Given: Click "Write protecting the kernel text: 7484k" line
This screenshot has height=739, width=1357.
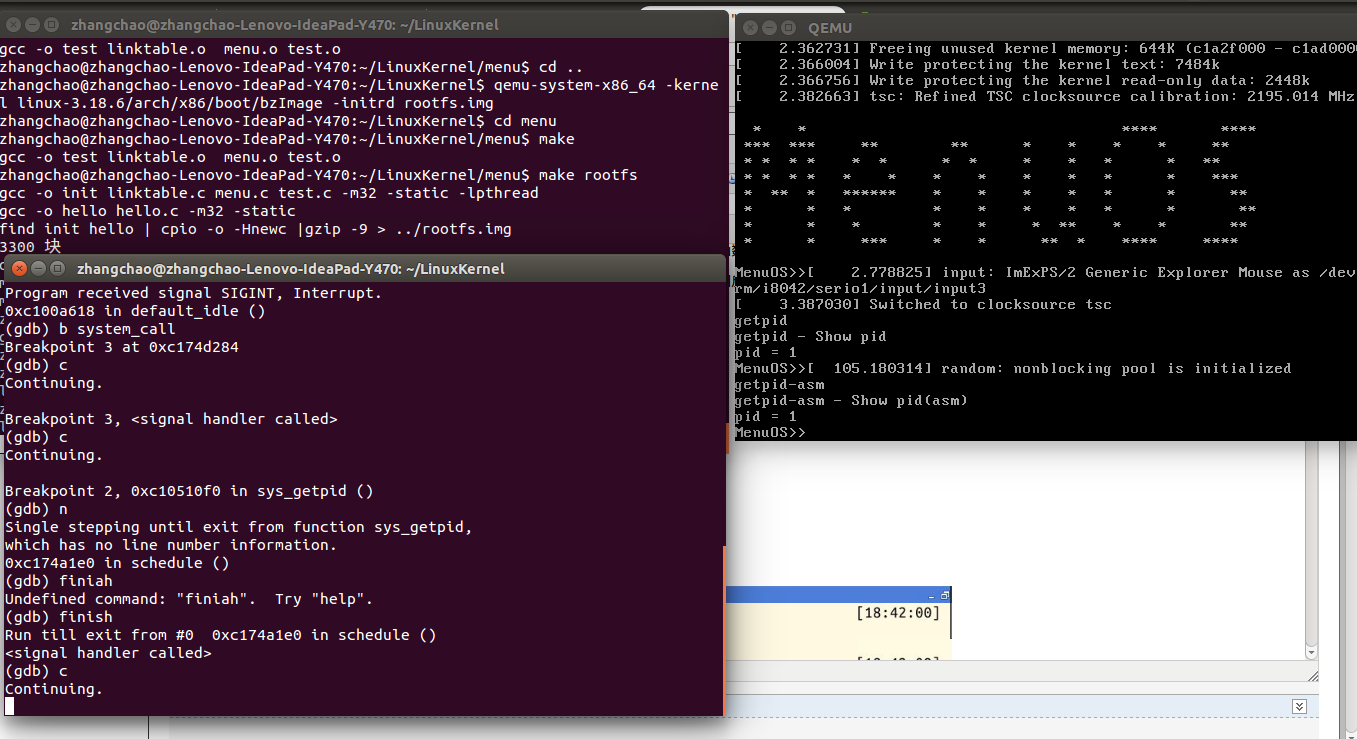Looking at the screenshot, I should tap(977, 64).
